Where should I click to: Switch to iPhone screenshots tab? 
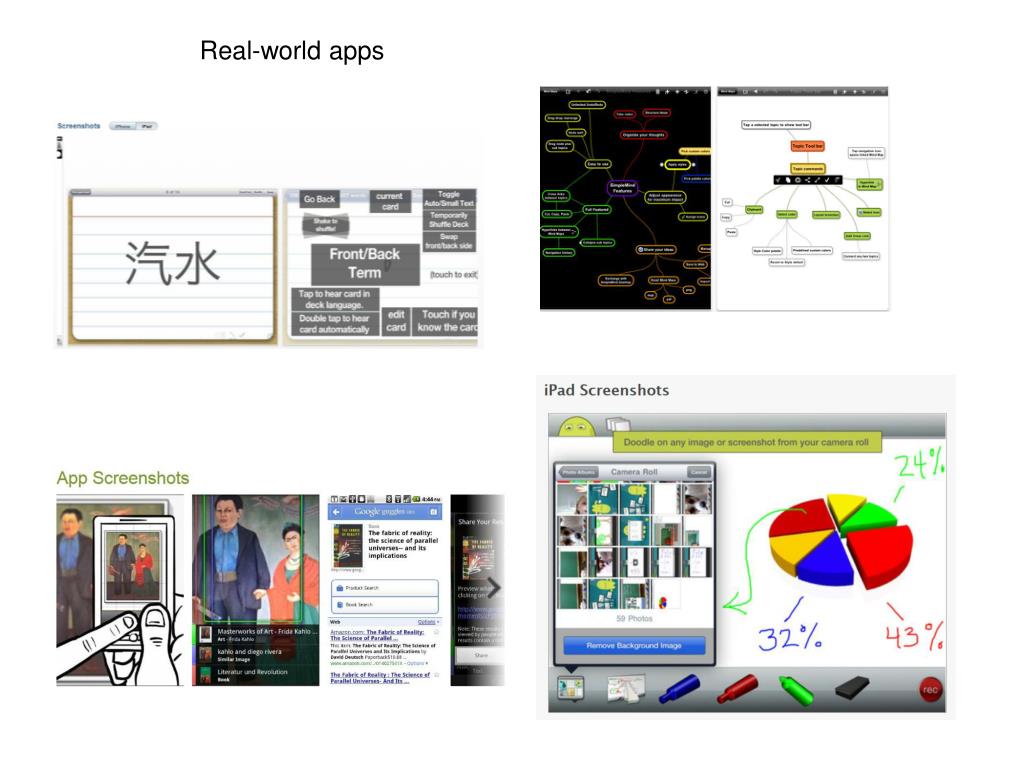pyautogui.click(x=123, y=126)
